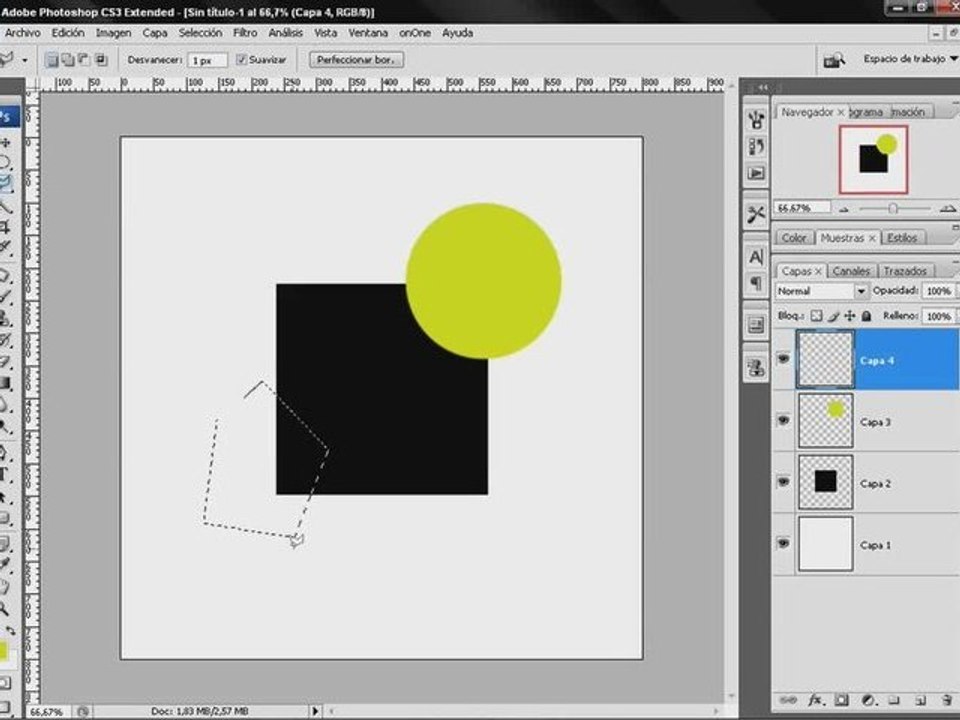Select 'Add to selection' mode in options bar
960x720 pixels.
tap(68, 59)
